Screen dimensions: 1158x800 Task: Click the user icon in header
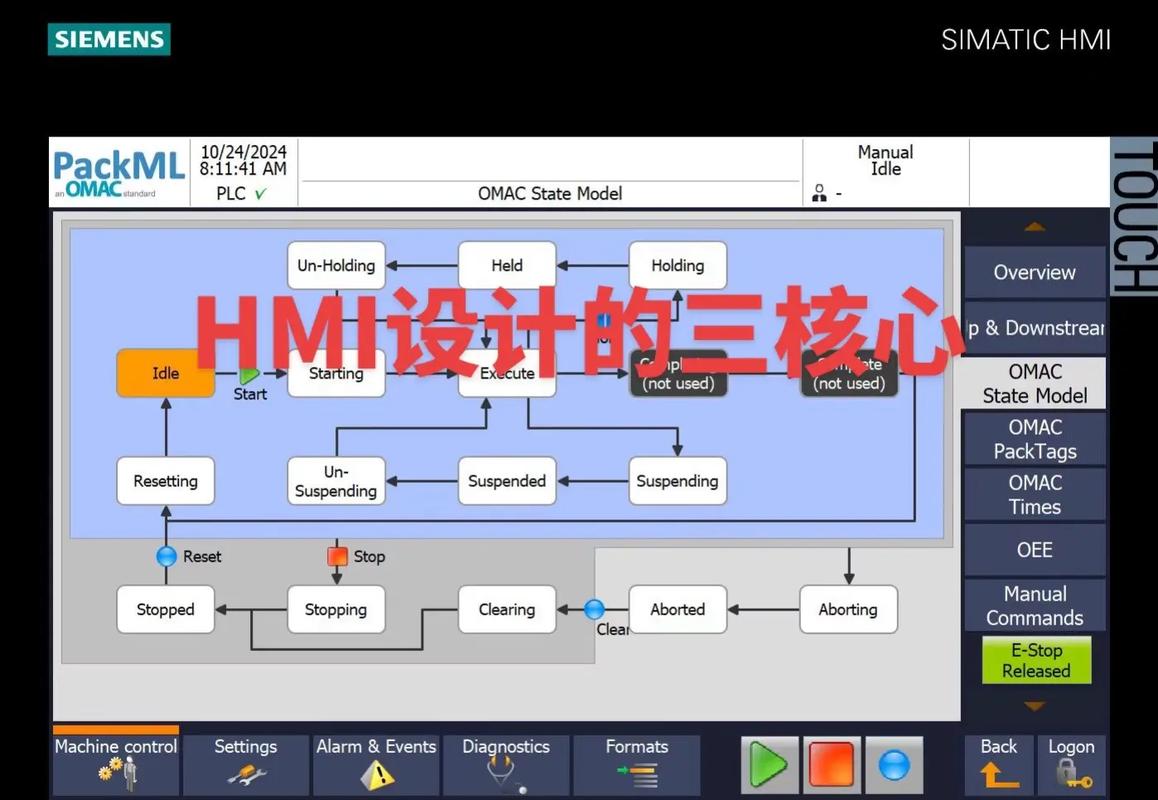click(x=819, y=193)
